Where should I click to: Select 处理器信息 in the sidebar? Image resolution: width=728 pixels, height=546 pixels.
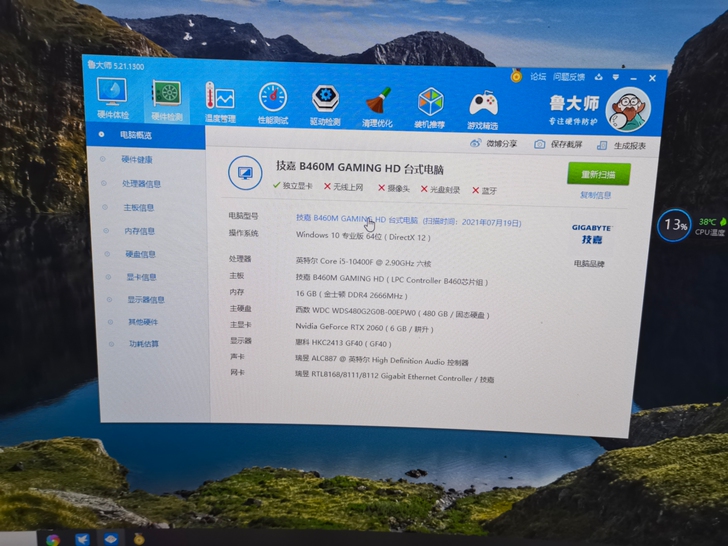coord(141,184)
